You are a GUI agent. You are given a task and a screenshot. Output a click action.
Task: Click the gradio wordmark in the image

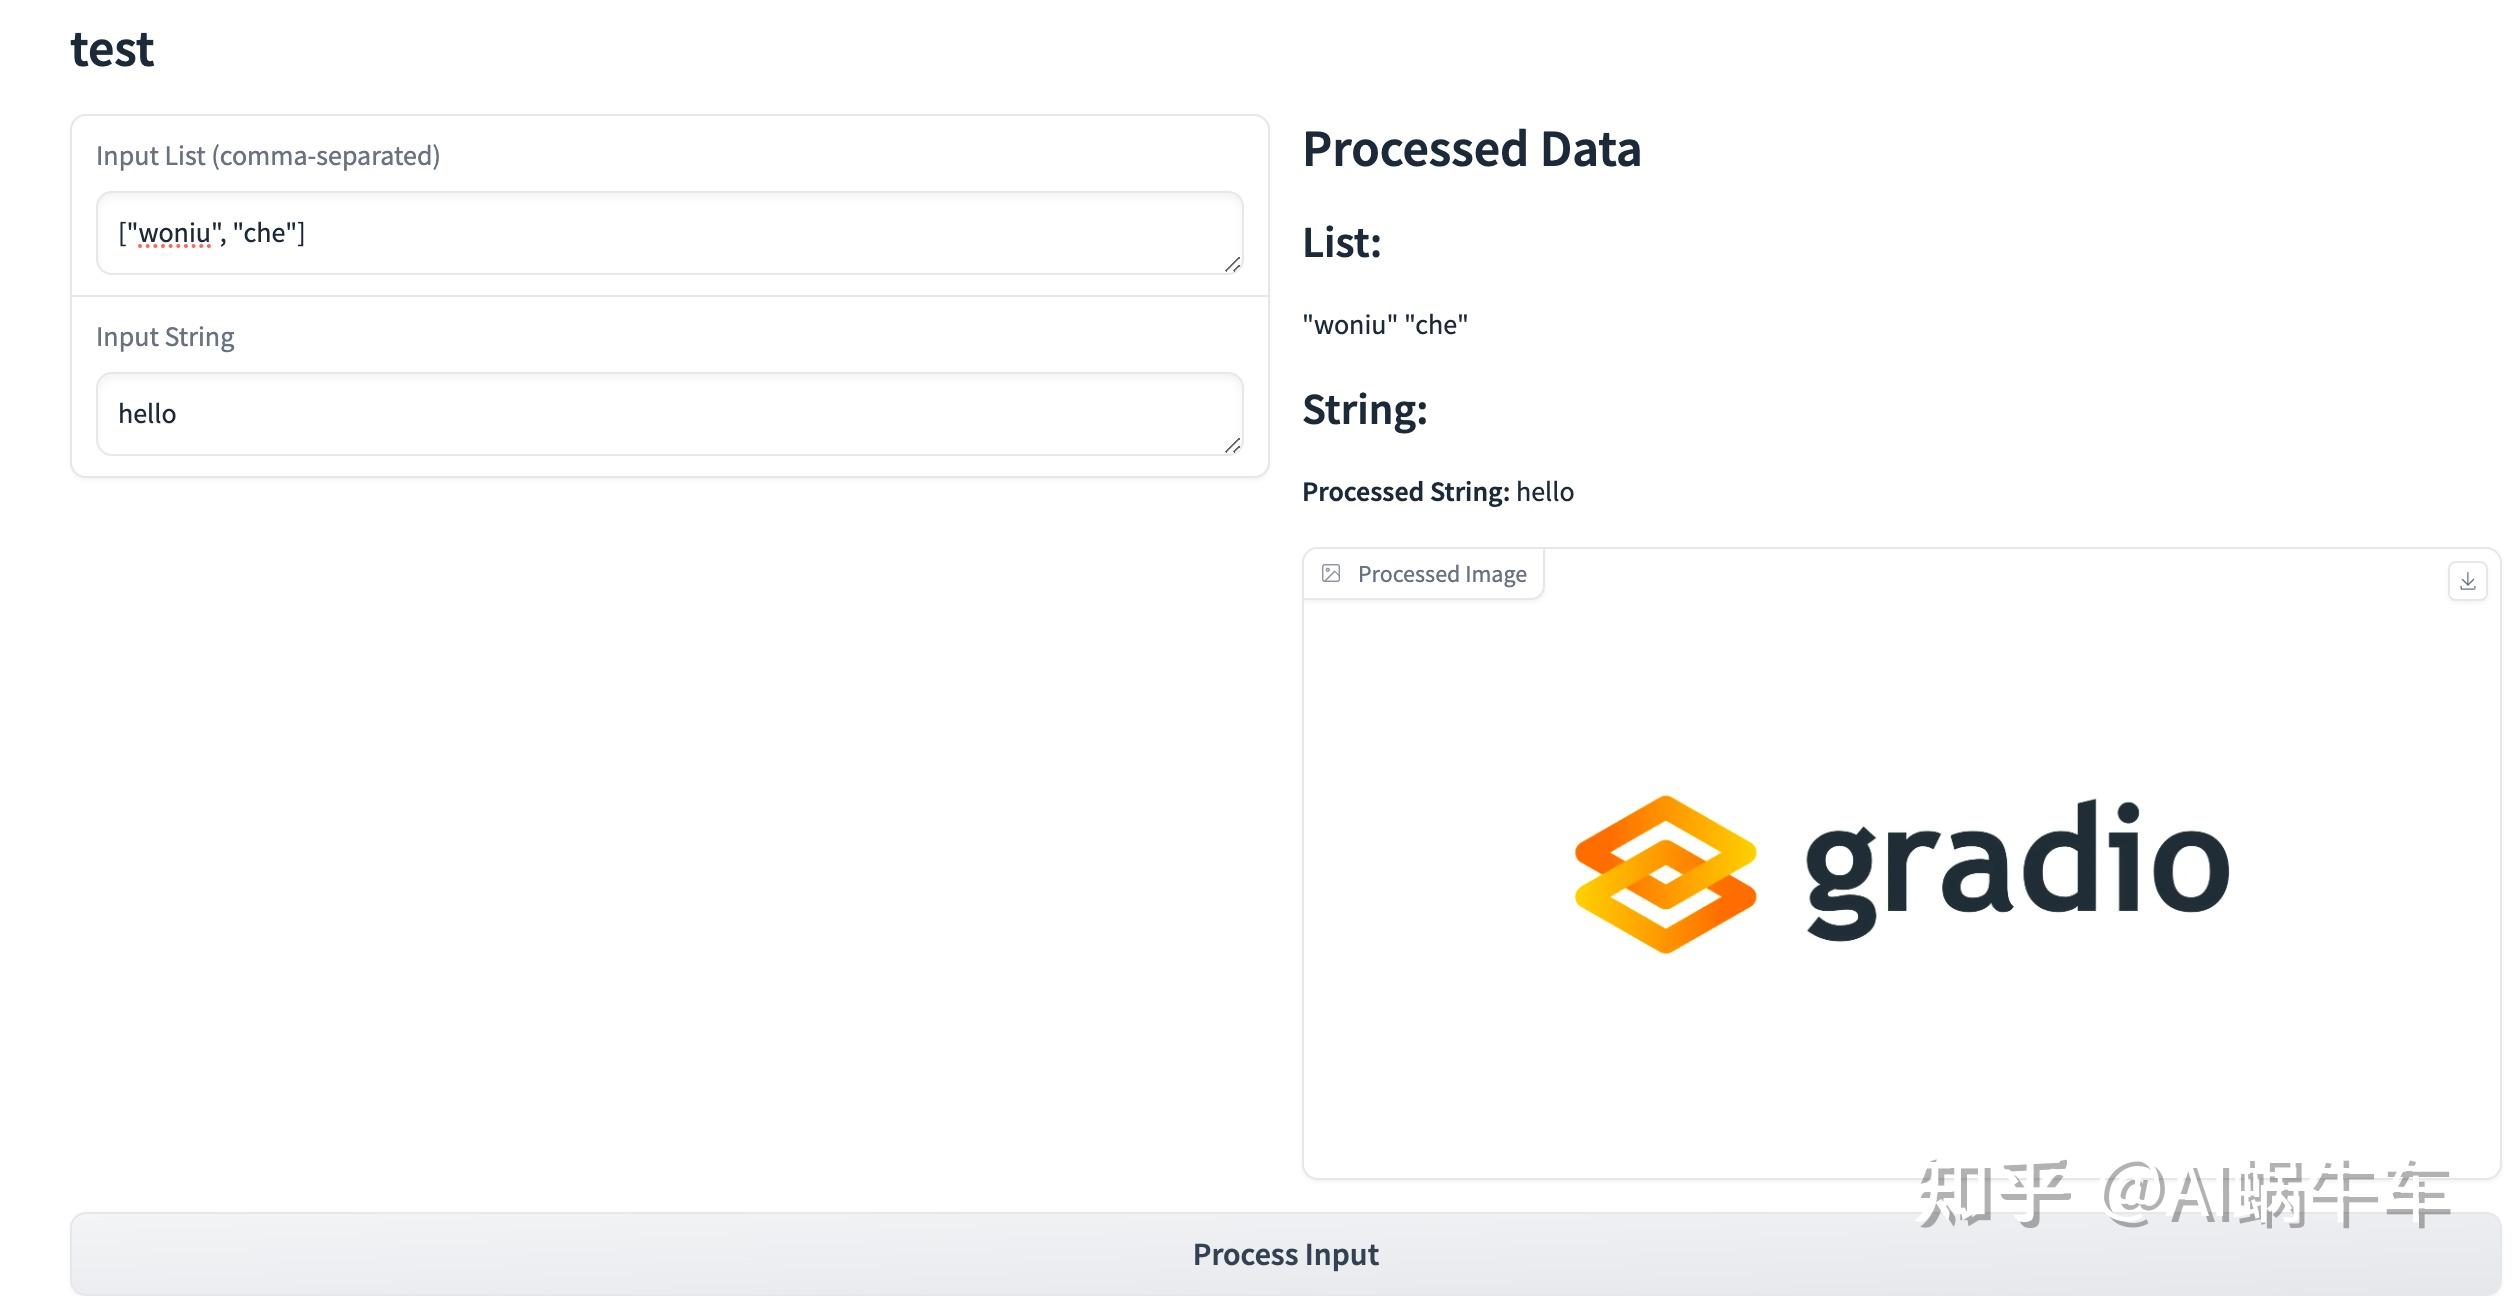[x=2017, y=868]
